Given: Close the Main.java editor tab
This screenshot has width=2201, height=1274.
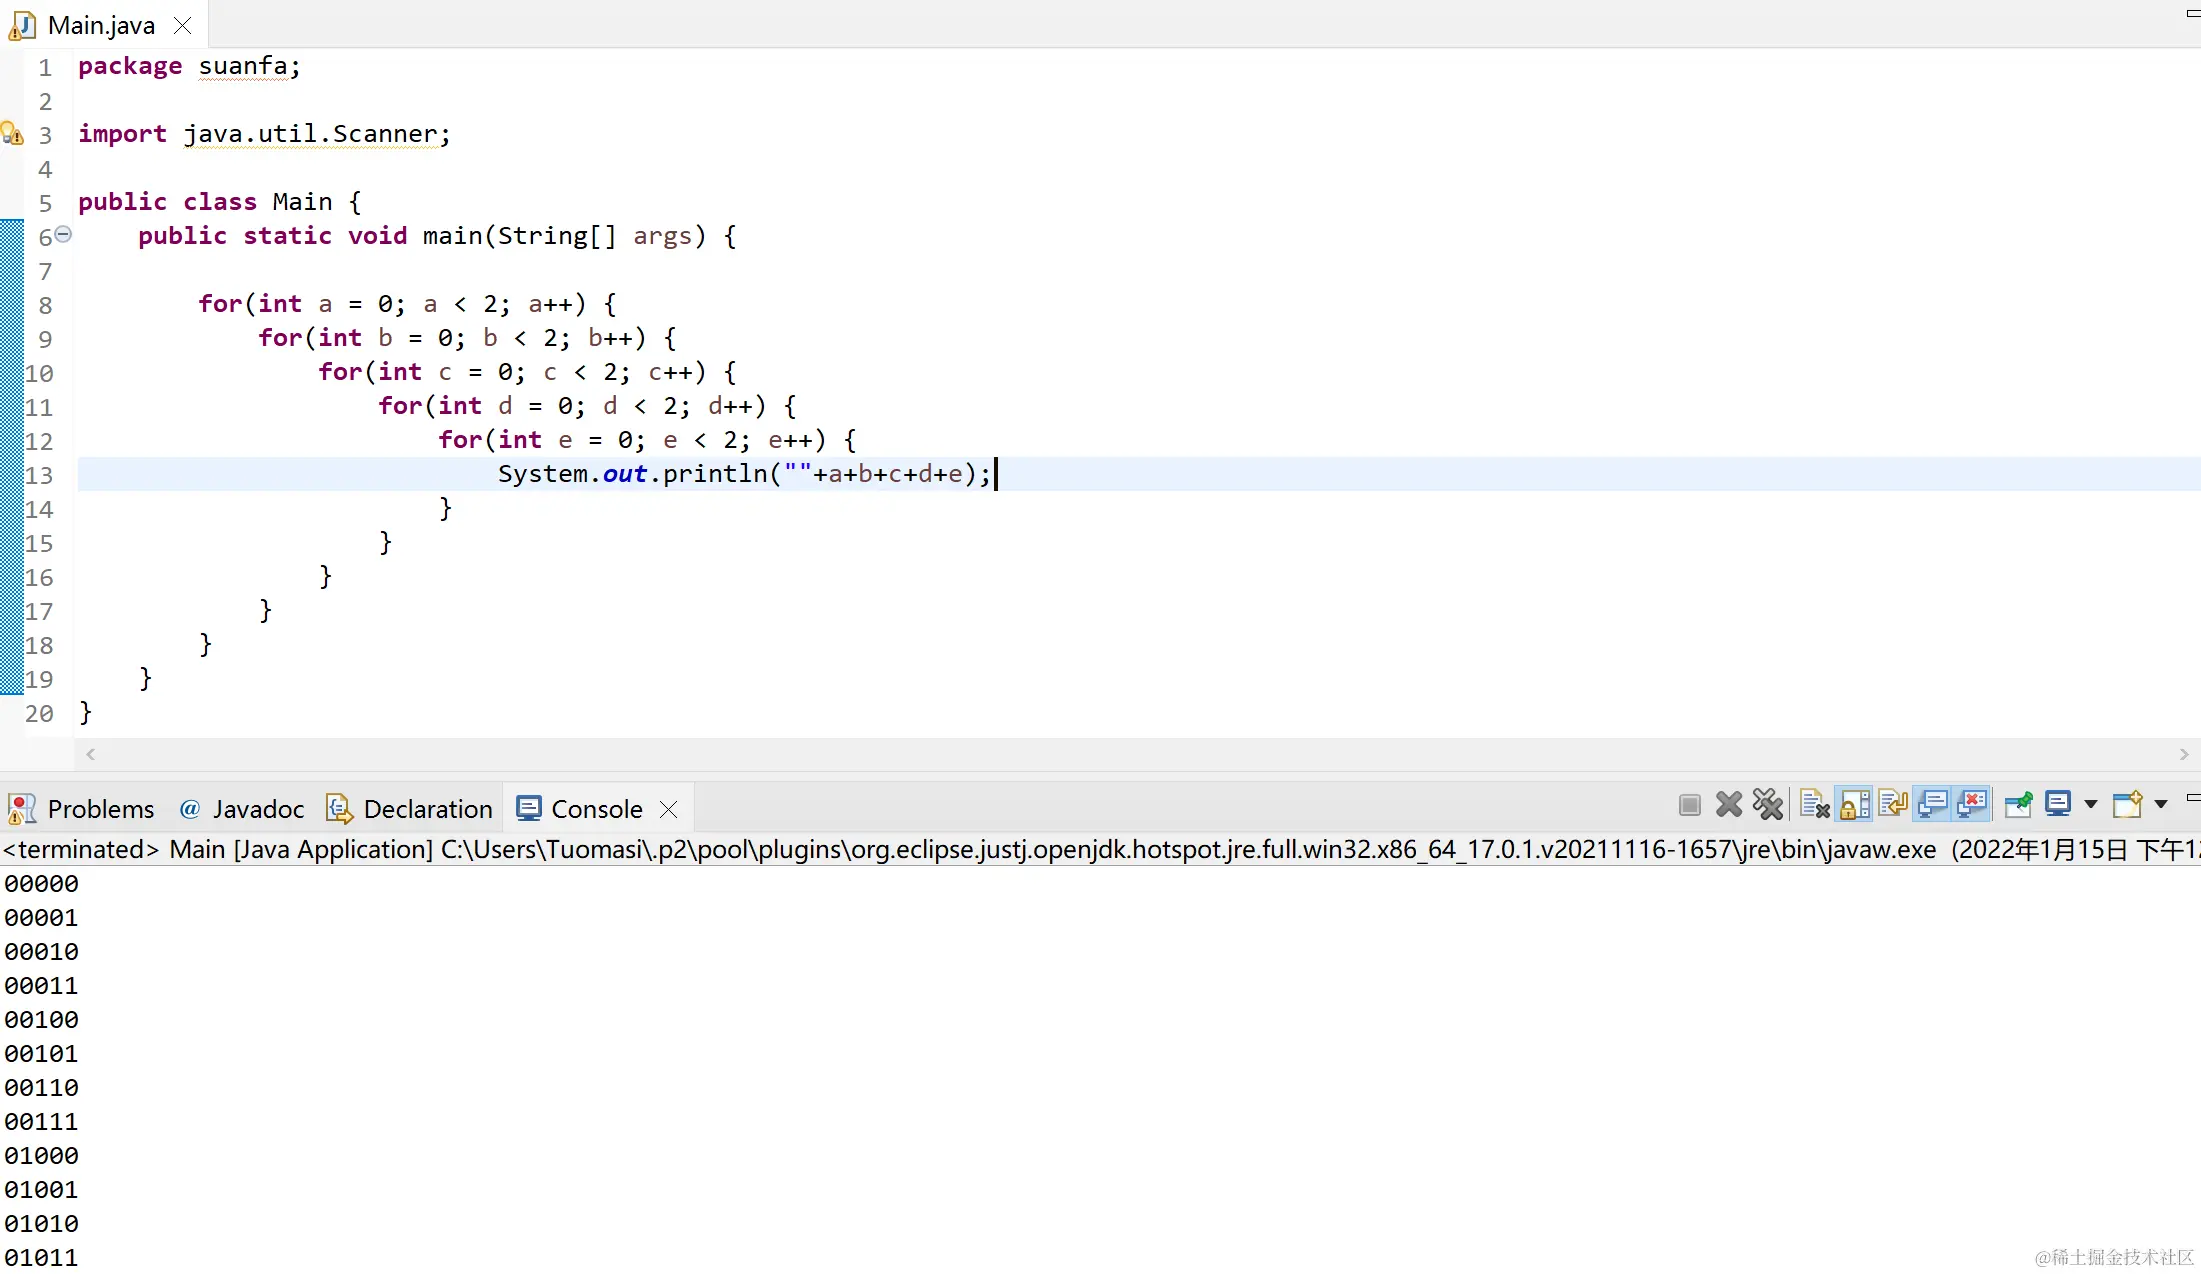Looking at the screenshot, I should (x=182, y=26).
